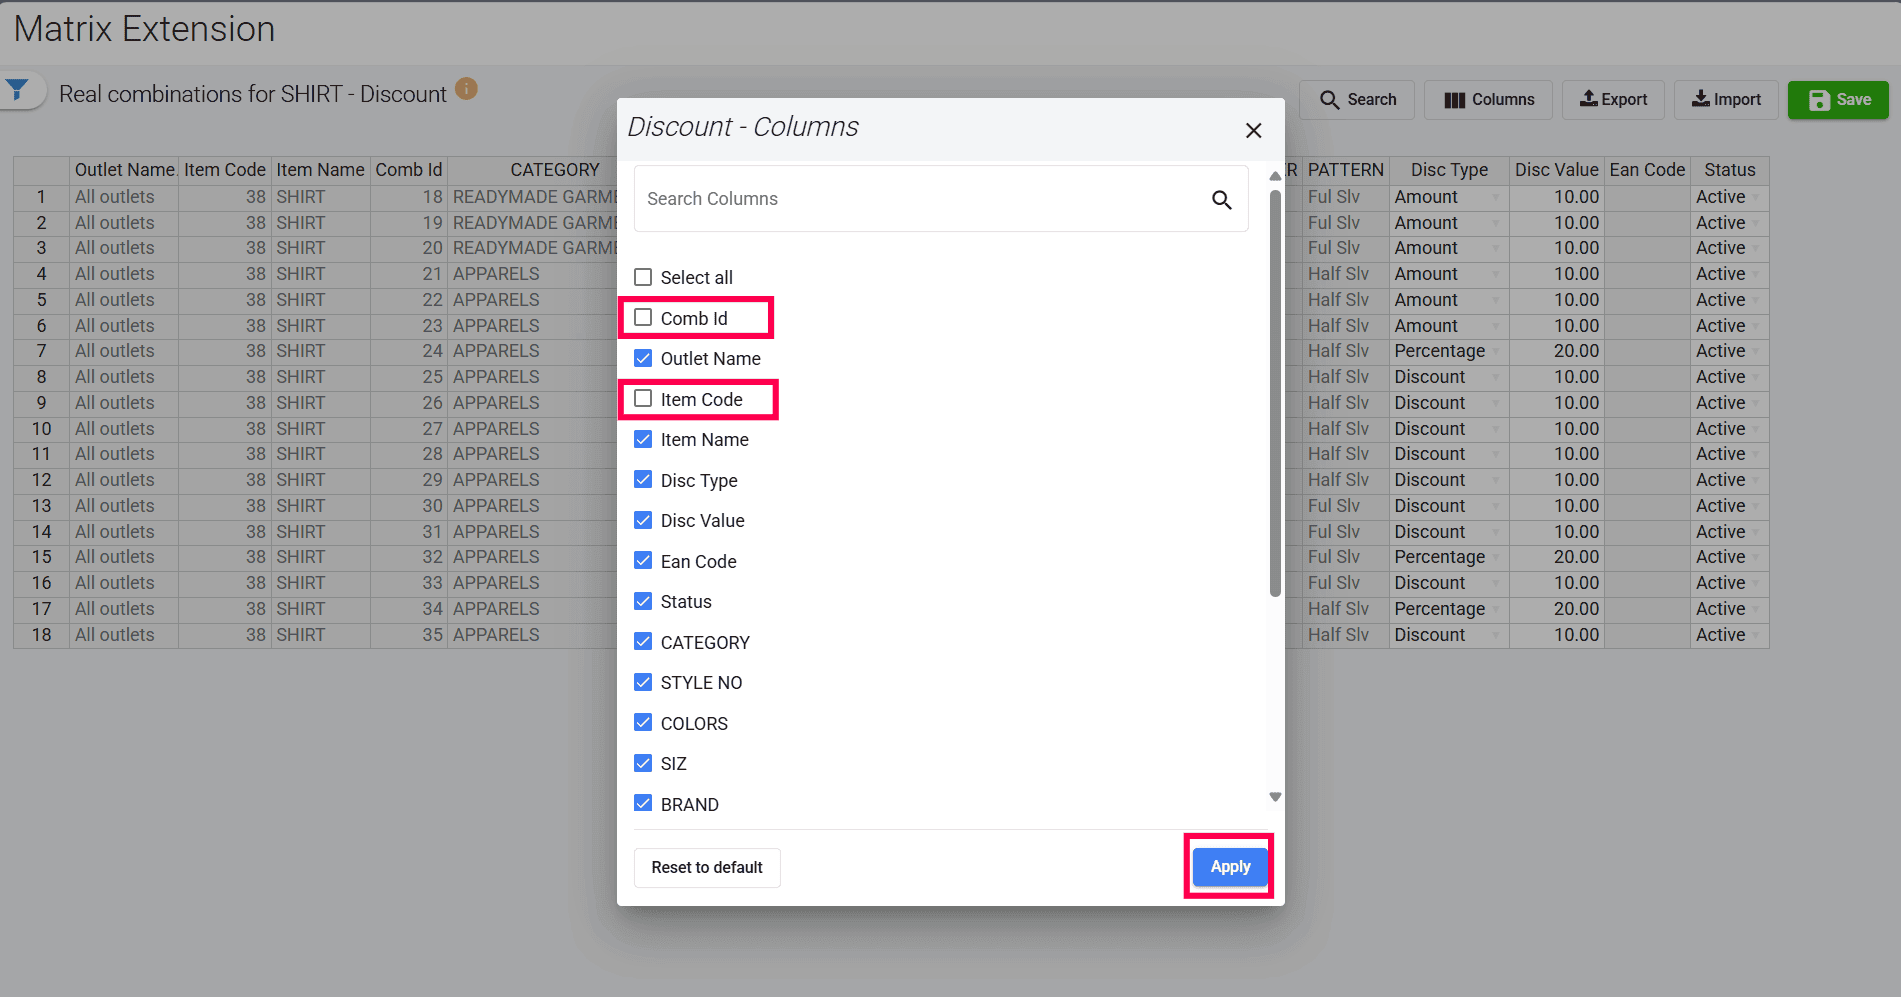This screenshot has width=1901, height=997.
Task: Close the Discount Columns dialog
Action: [1253, 130]
